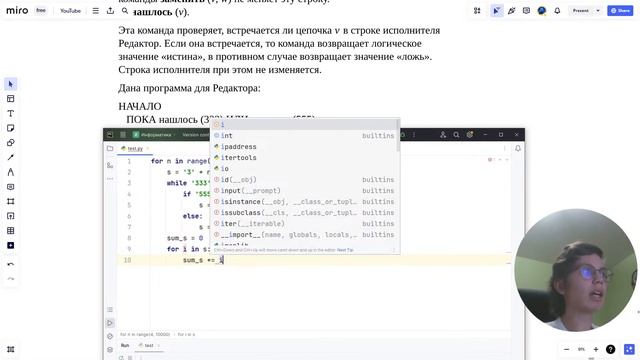The width and height of the screenshot is (640, 360).
Task: Click the free plan badge
Action: click(41, 10)
